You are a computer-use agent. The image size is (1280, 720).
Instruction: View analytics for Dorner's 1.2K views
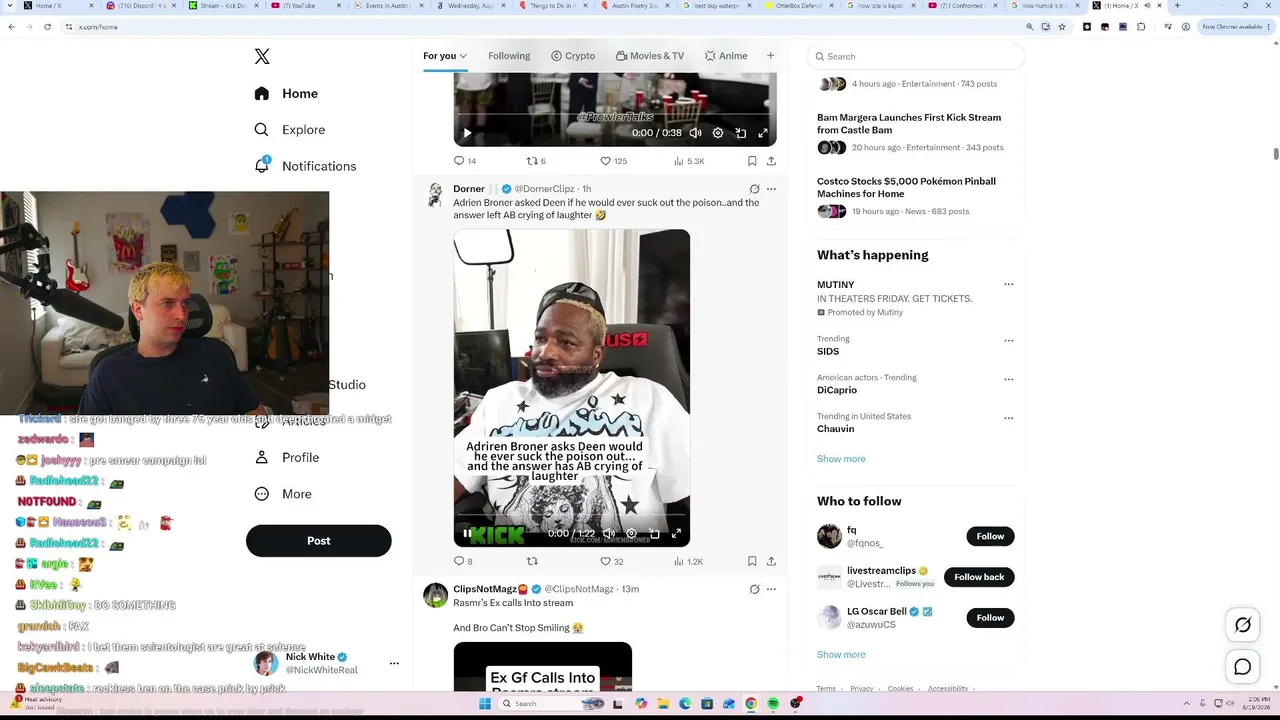pyautogui.click(x=689, y=562)
